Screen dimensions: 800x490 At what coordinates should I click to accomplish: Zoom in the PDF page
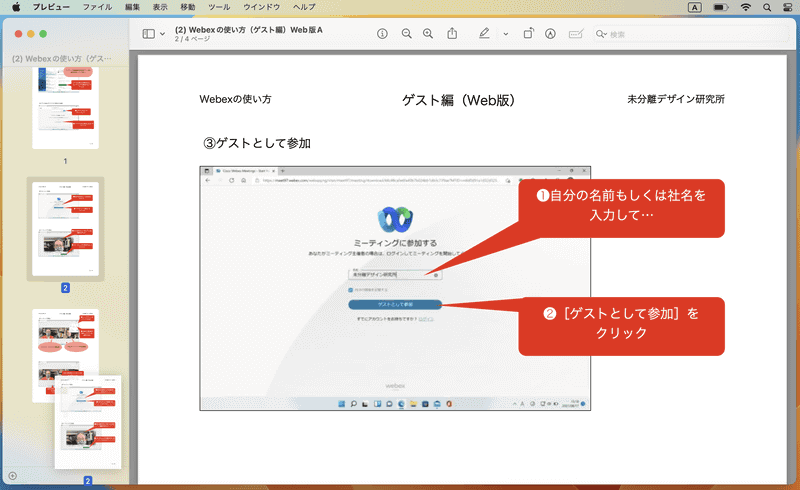(428, 34)
